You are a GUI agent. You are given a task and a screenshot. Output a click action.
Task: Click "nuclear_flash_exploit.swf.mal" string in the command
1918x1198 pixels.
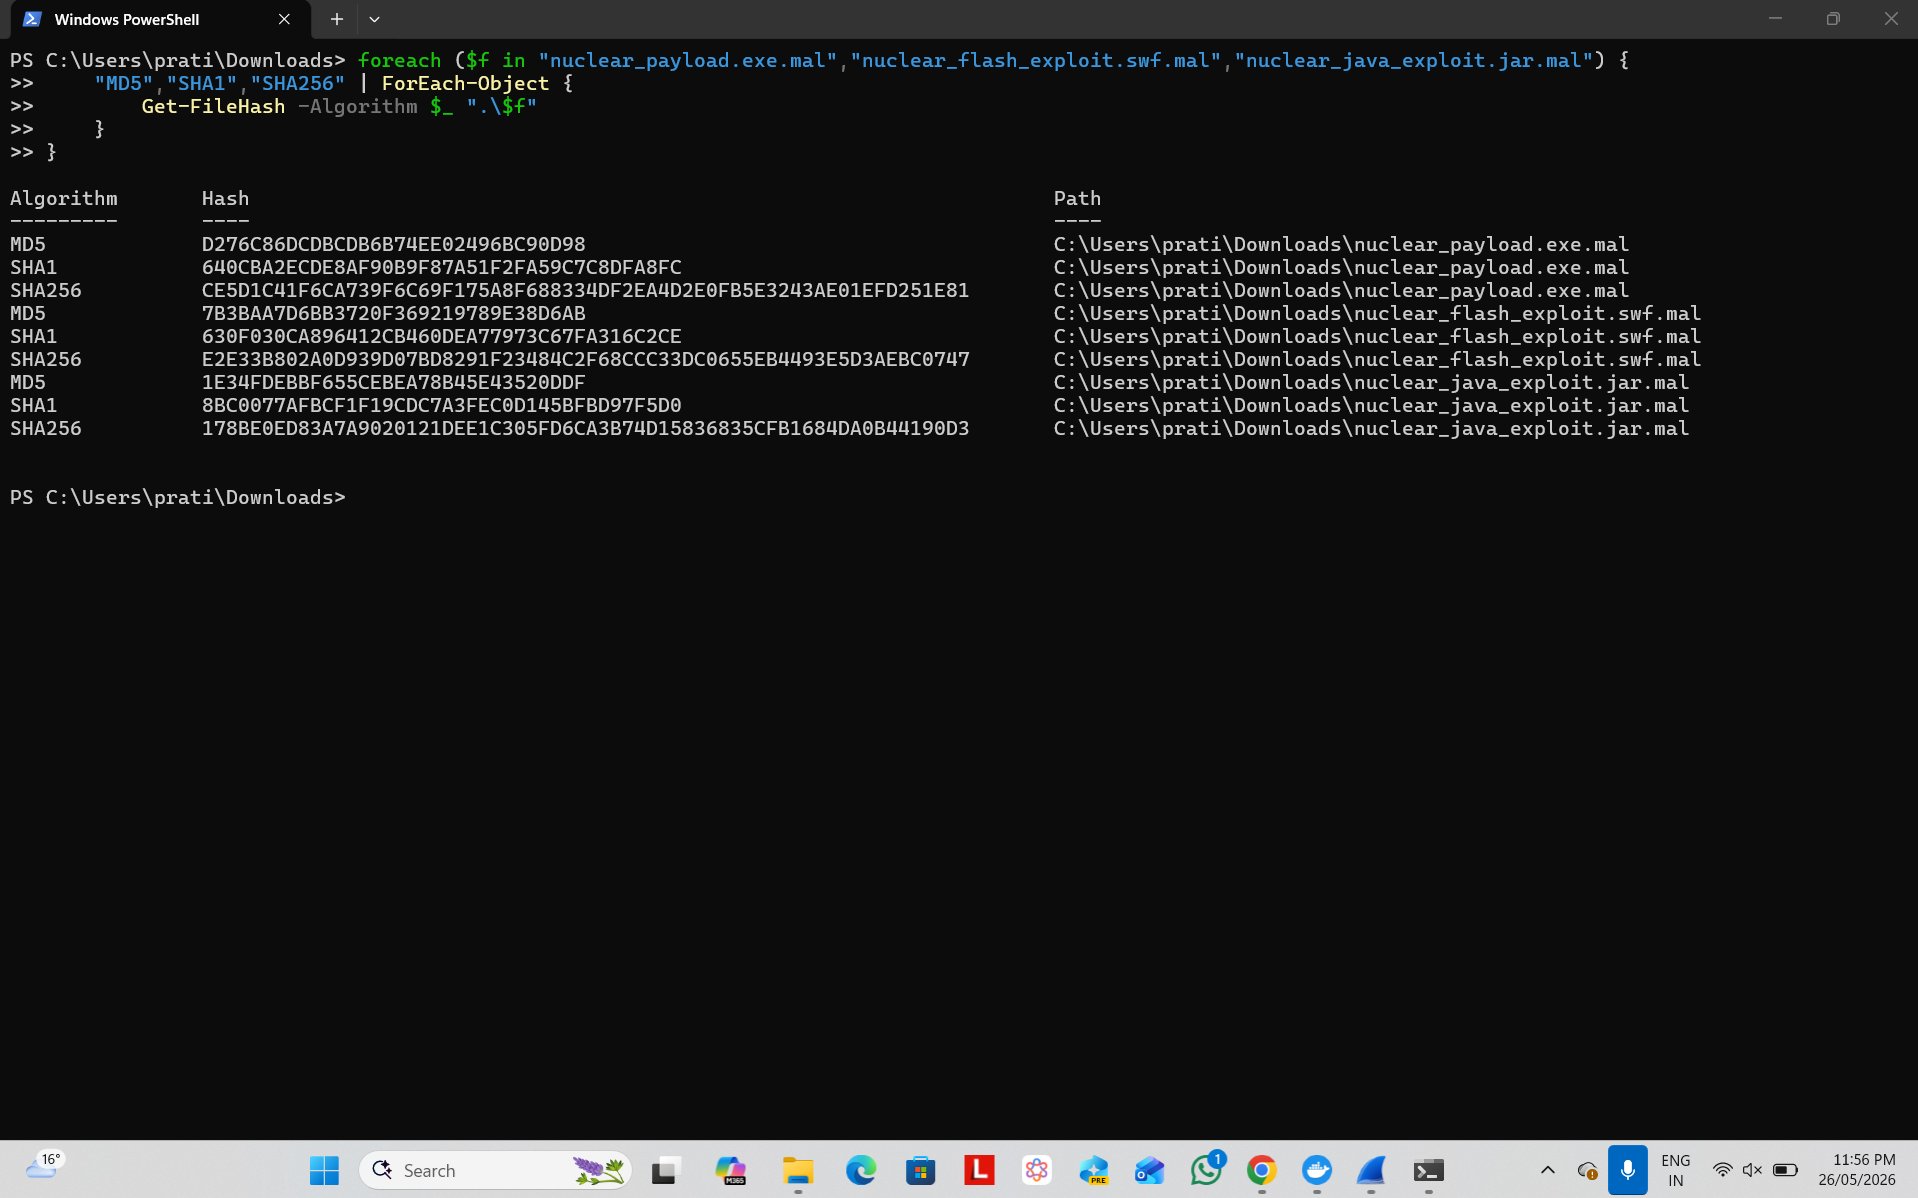(x=1035, y=60)
